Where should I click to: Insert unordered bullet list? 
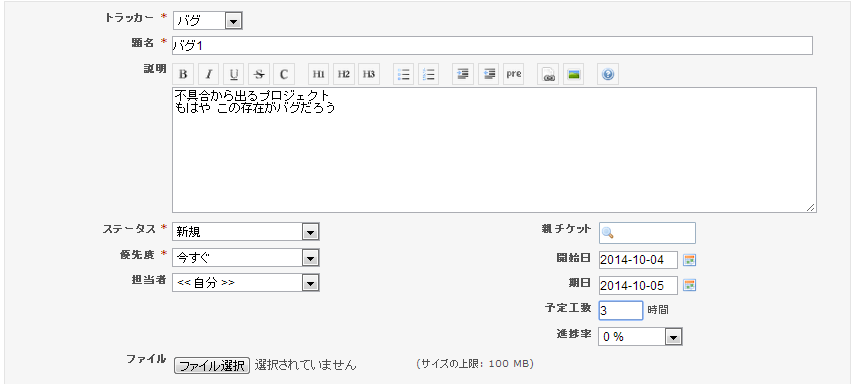point(404,74)
